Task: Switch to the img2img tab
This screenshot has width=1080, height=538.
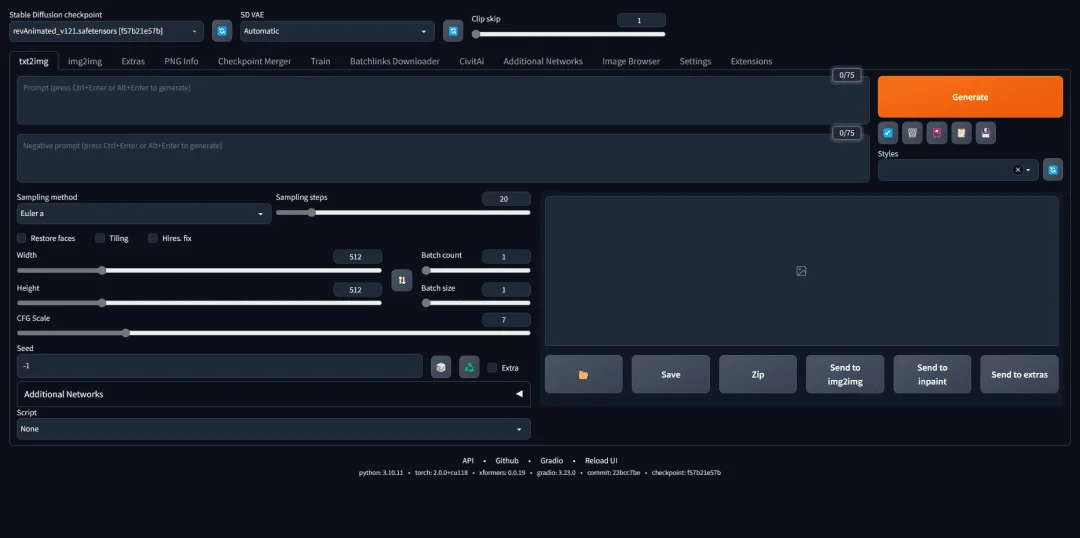Action: 85,61
